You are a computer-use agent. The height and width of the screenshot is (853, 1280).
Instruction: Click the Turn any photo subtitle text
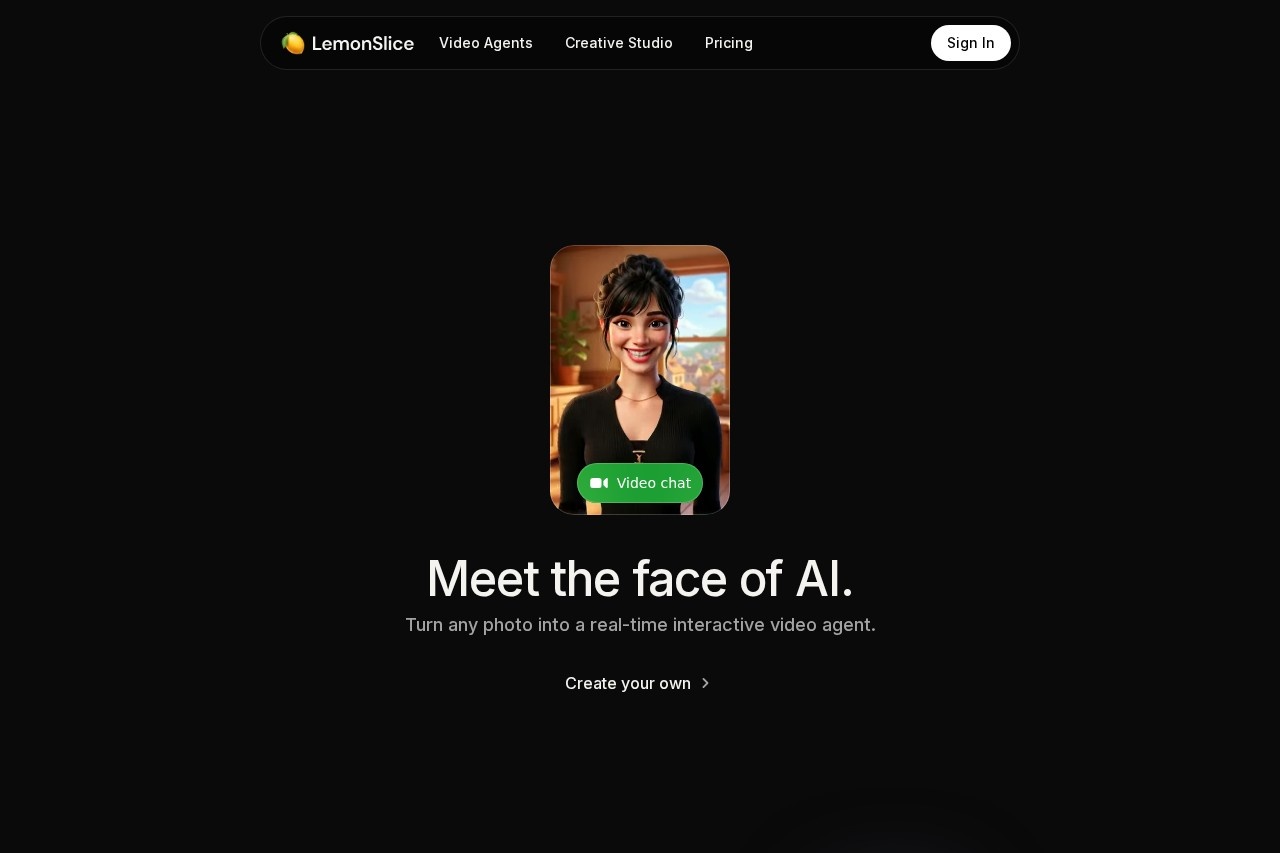[640, 625]
